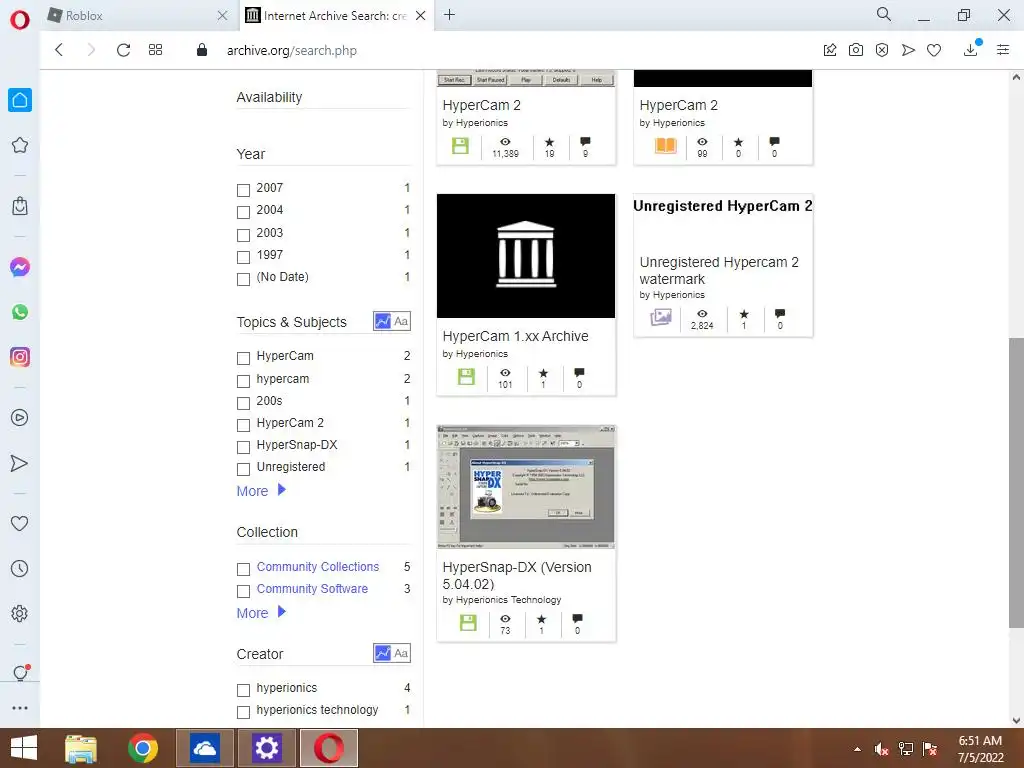1024x768 pixels.
Task: Check the 2007 year filter
Action: [244, 190]
